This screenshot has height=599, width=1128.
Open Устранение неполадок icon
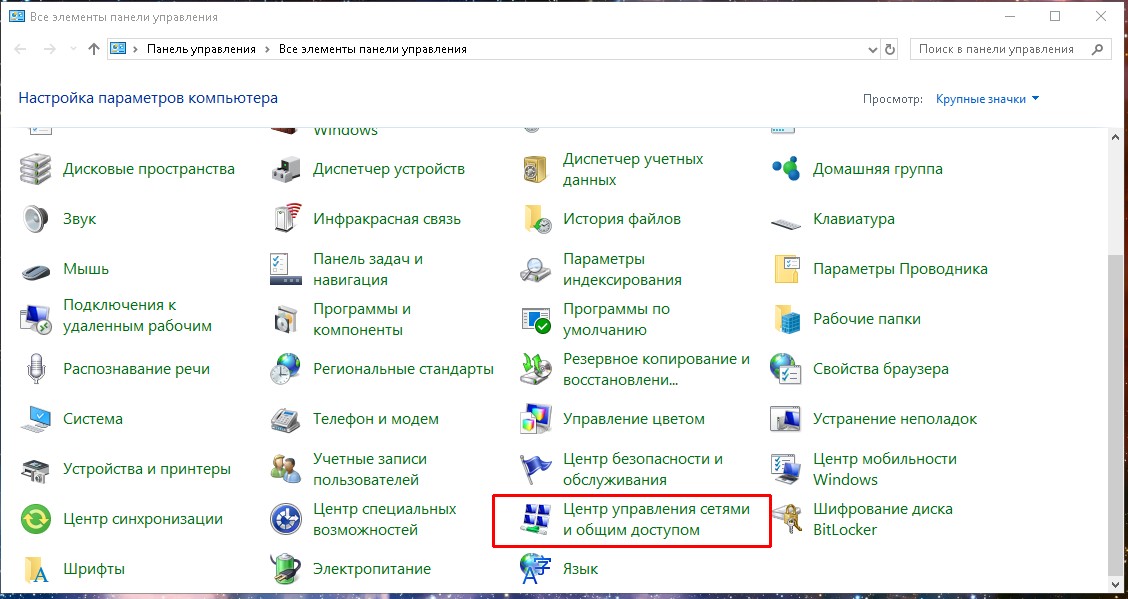pos(786,419)
